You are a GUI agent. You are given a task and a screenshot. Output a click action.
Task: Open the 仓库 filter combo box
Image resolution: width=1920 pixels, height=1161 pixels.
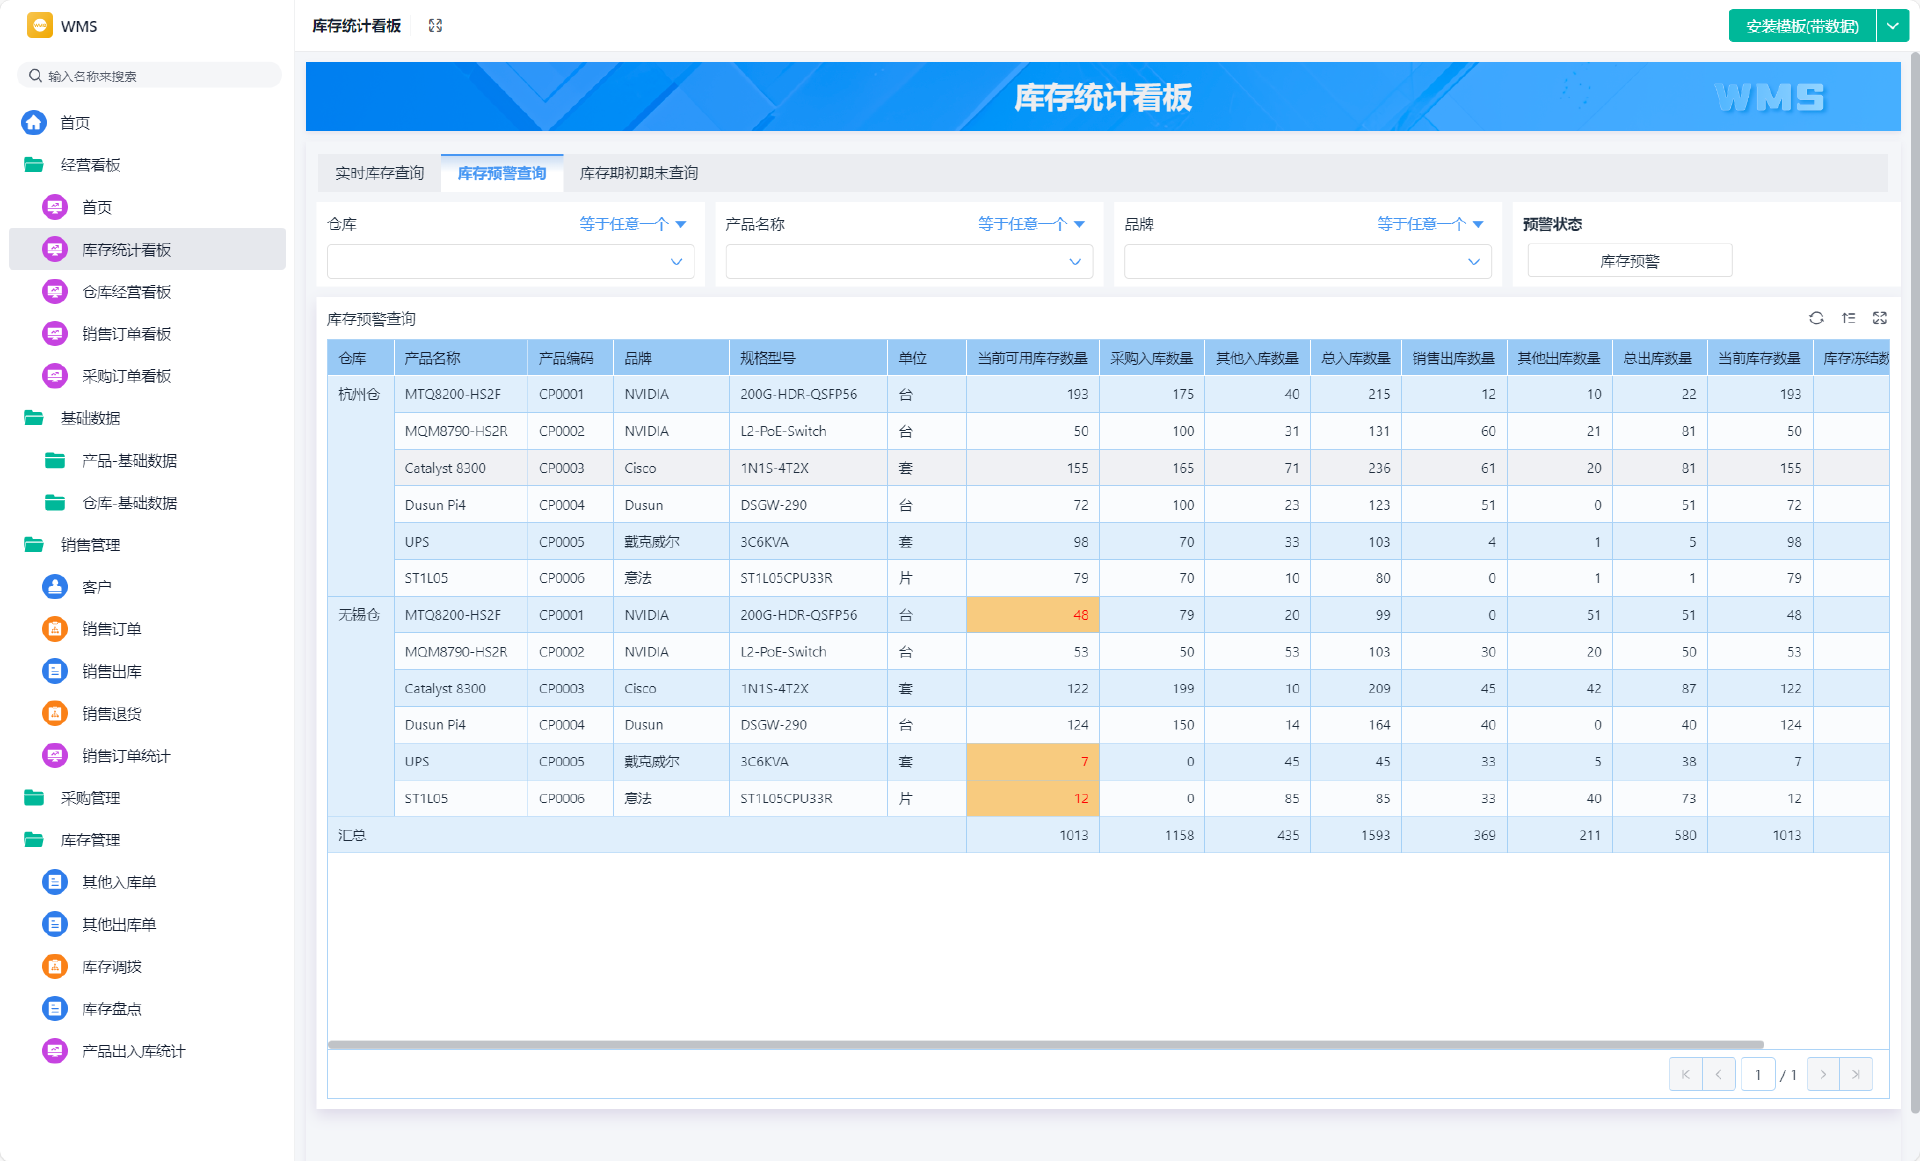pos(510,261)
